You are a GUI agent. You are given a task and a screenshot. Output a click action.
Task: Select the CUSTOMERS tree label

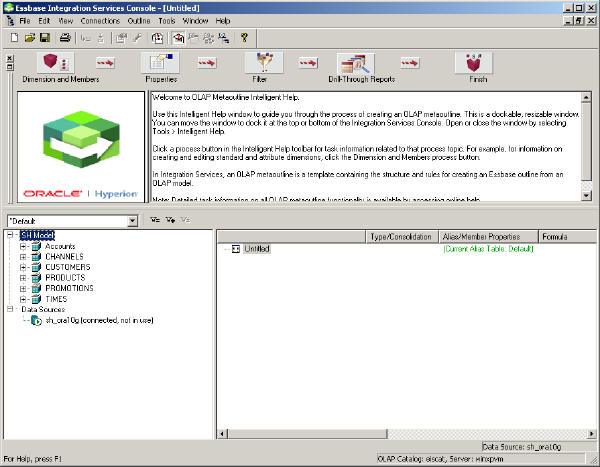pyautogui.click(x=68, y=267)
